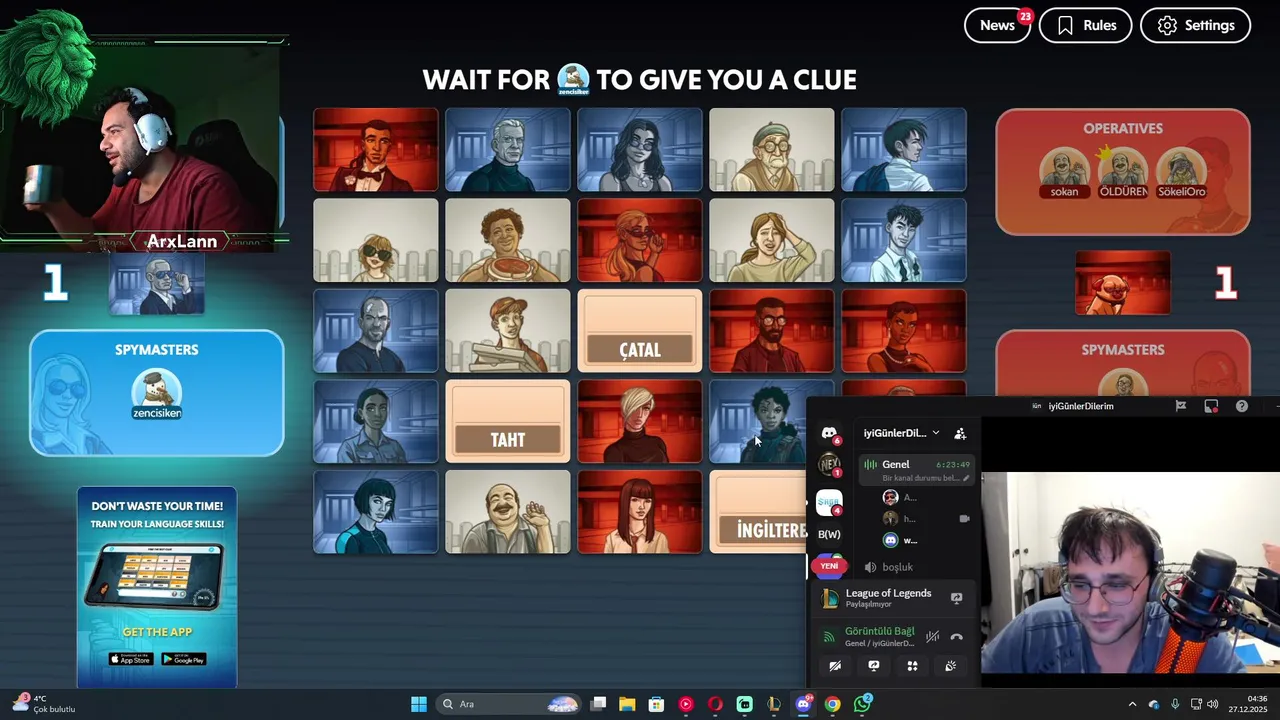
Task: Select the TAHT word card
Action: 508,421
